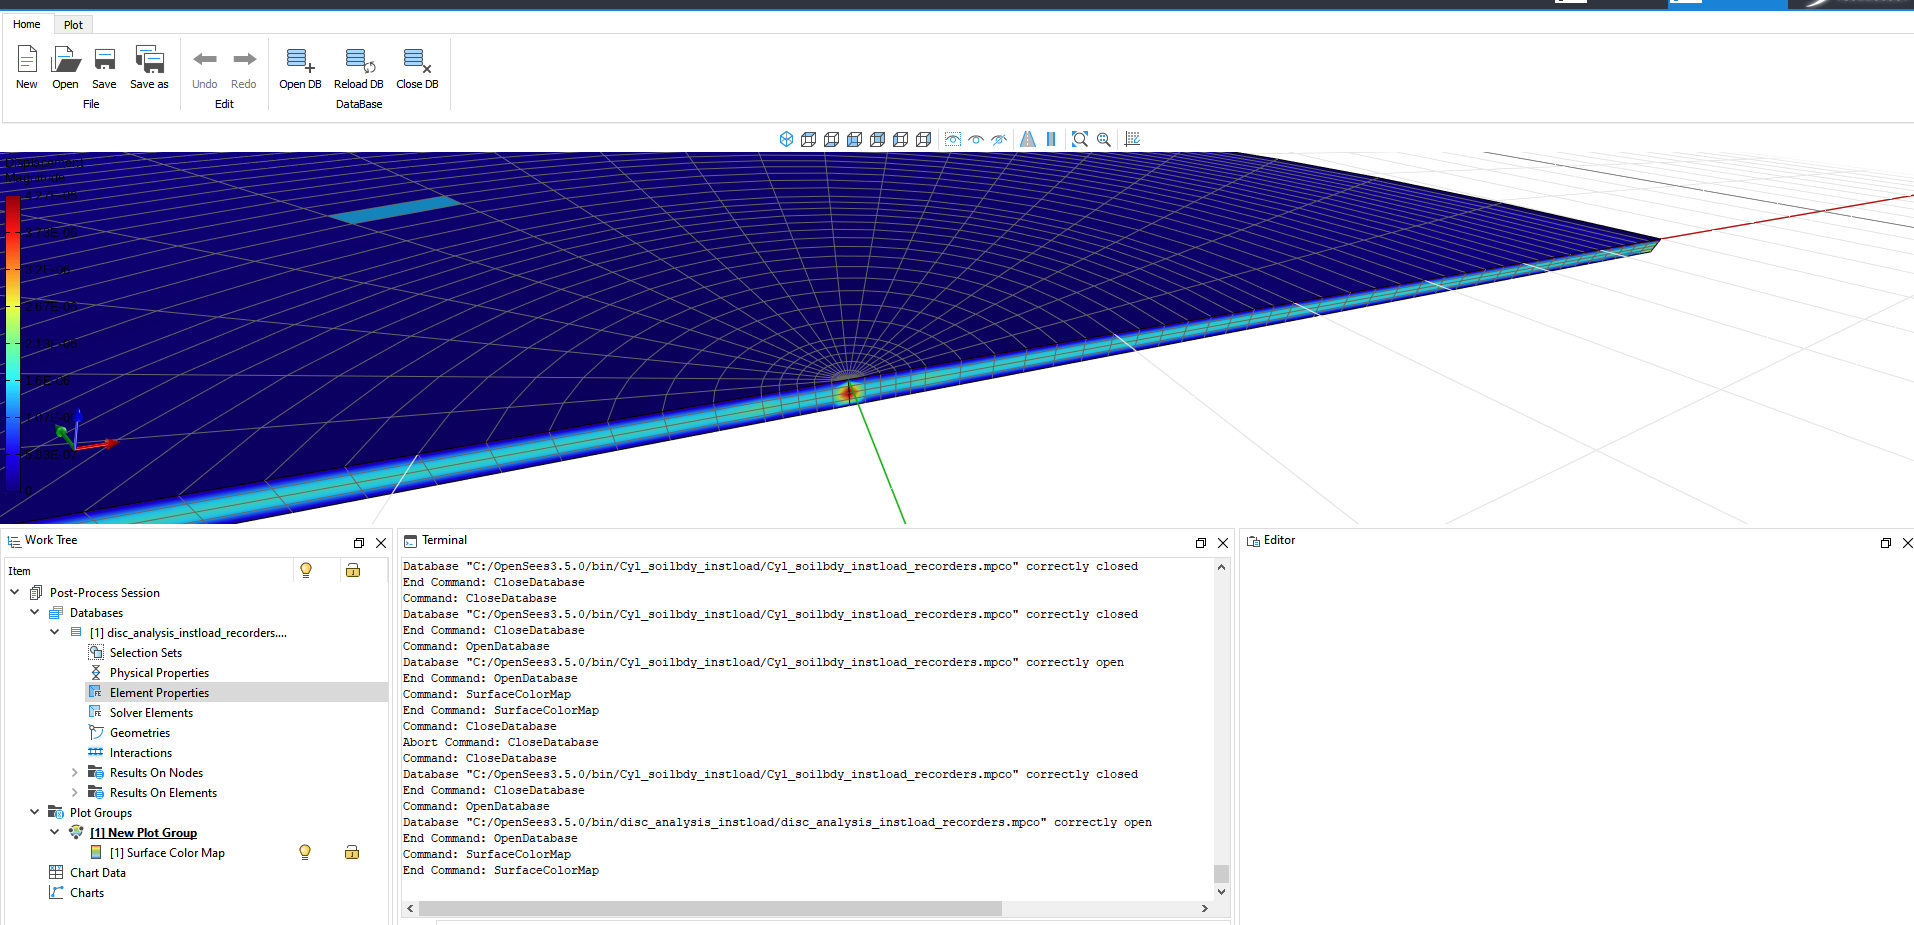The height and width of the screenshot is (925, 1914).
Task: Redo the last undone action
Action: [244, 67]
